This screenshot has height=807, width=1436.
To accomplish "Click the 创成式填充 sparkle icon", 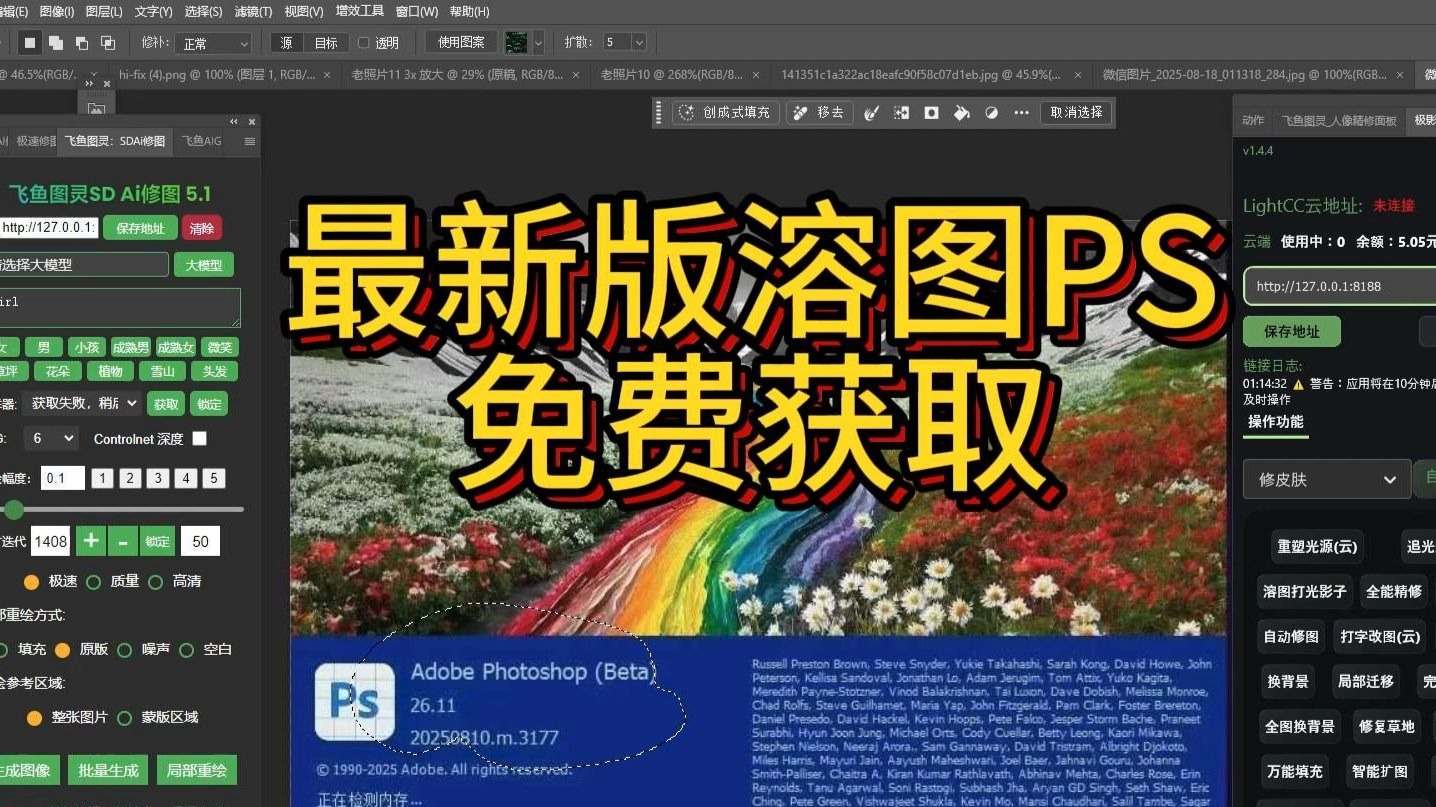I will 686,113.
